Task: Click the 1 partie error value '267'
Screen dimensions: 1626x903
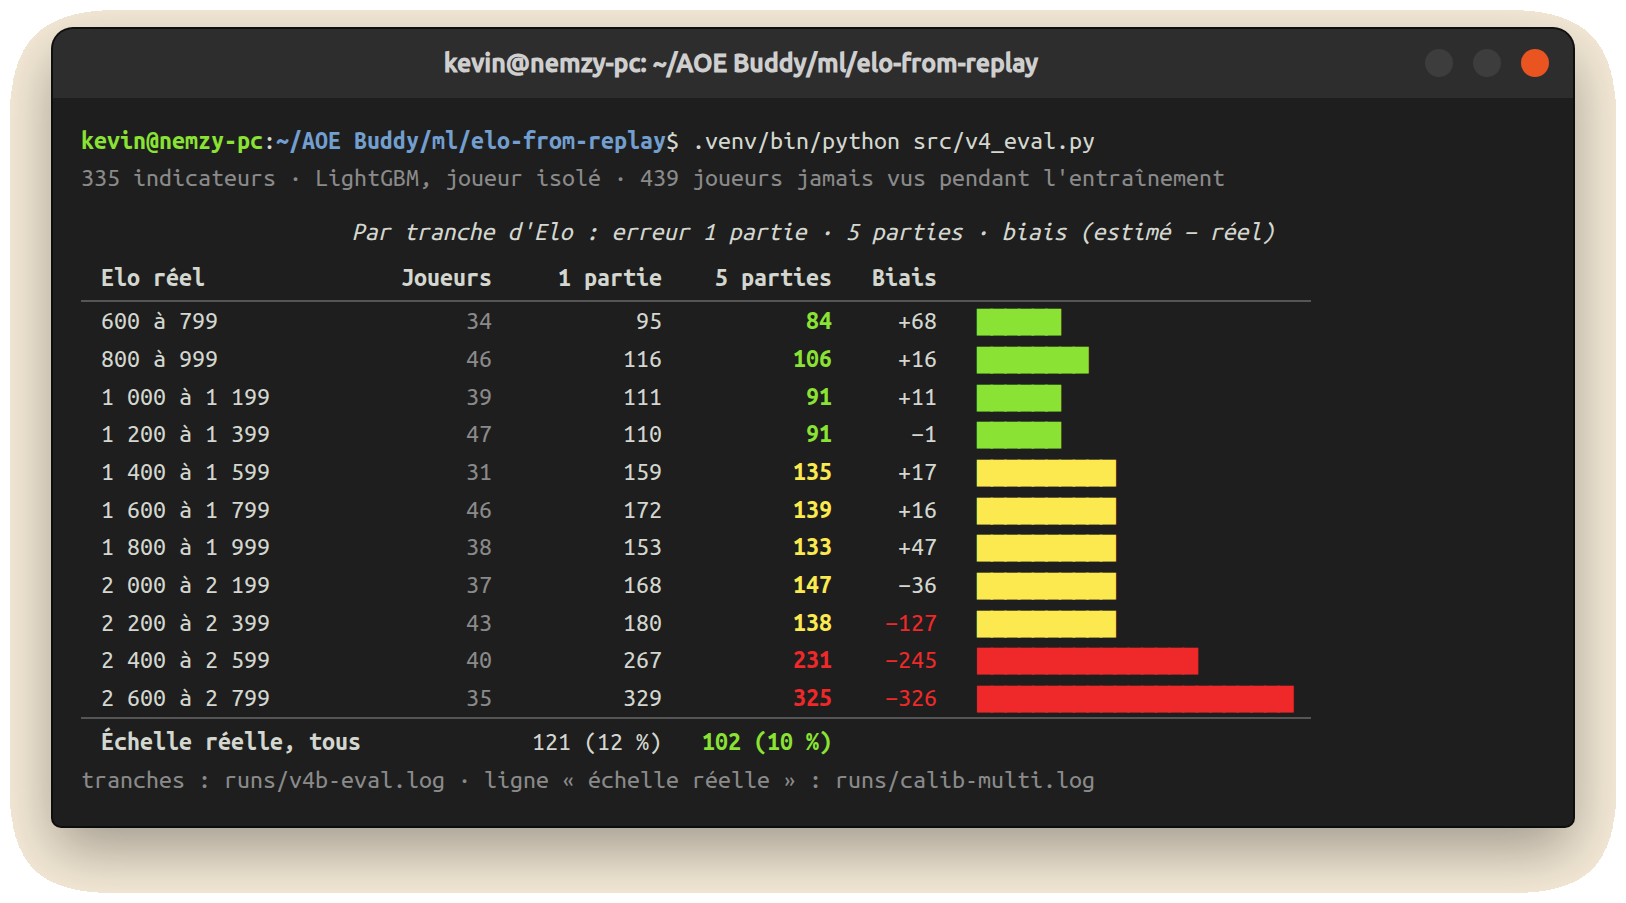Action: coord(642,660)
